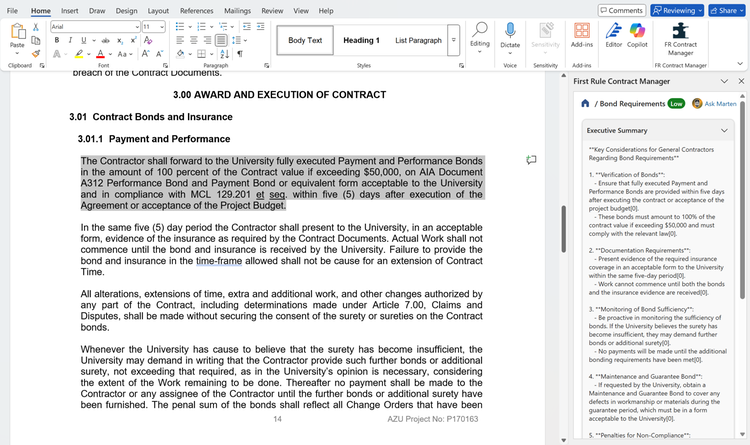Click the Share button
The image size is (750, 445).
click(727, 11)
